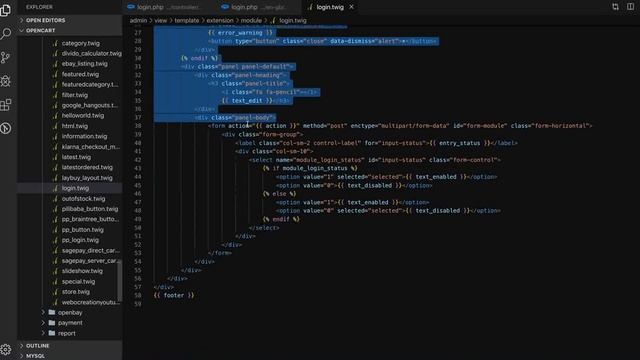Click 'module_login_status' in select tag

pos(329,160)
